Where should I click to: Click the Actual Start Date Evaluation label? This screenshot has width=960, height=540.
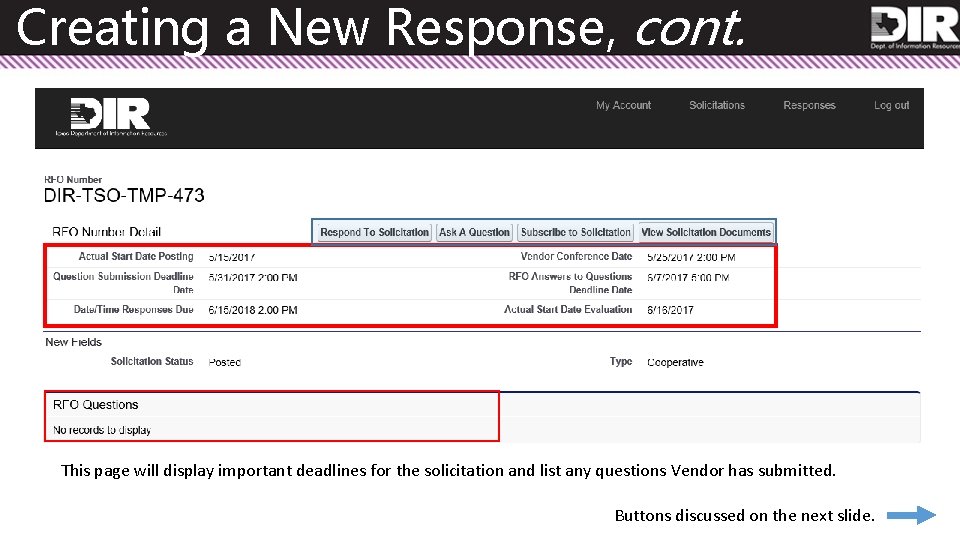(568, 310)
